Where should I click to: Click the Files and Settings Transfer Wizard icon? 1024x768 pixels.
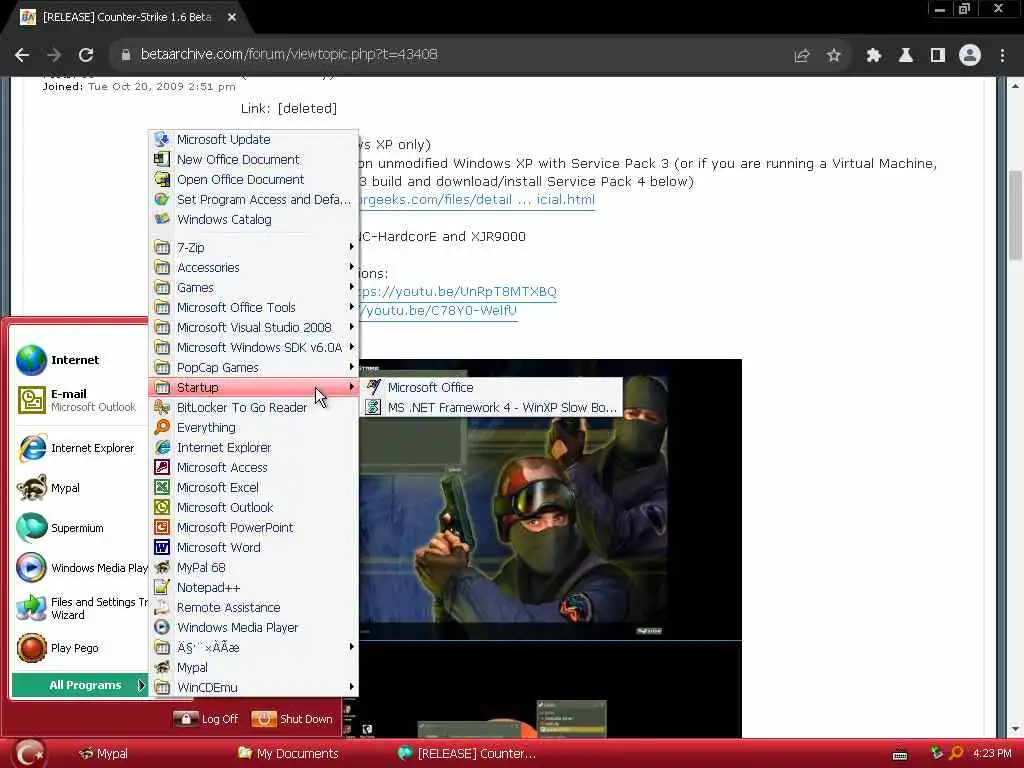click(31, 608)
